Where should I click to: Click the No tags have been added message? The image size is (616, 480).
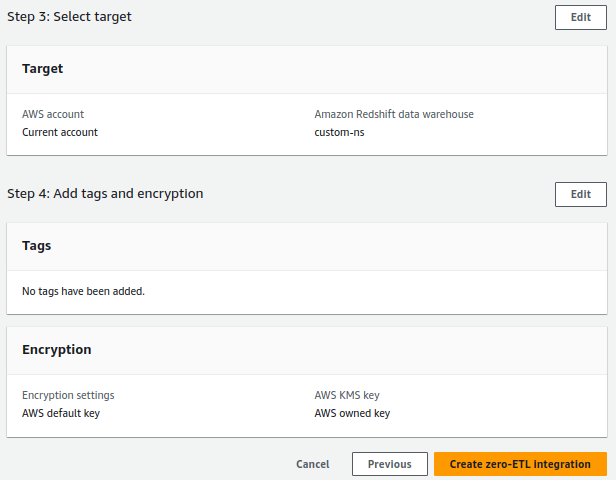coord(84,291)
